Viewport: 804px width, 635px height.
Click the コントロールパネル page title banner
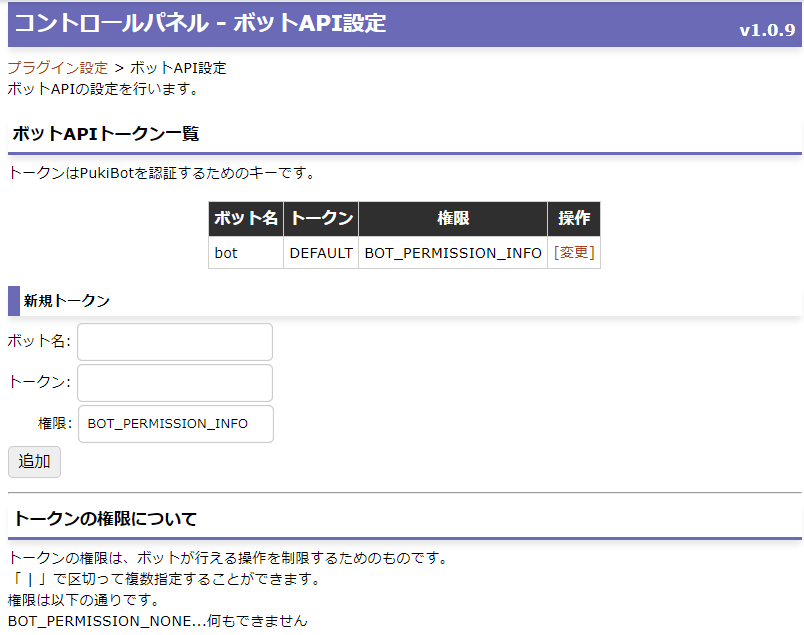click(x=200, y=23)
